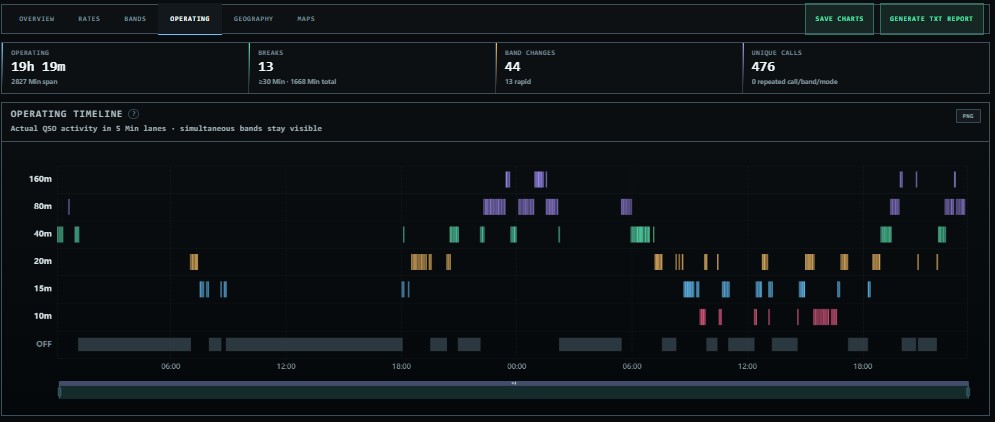995x422 pixels.
Task: Click the 160m band lane label
Action: [40, 179]
